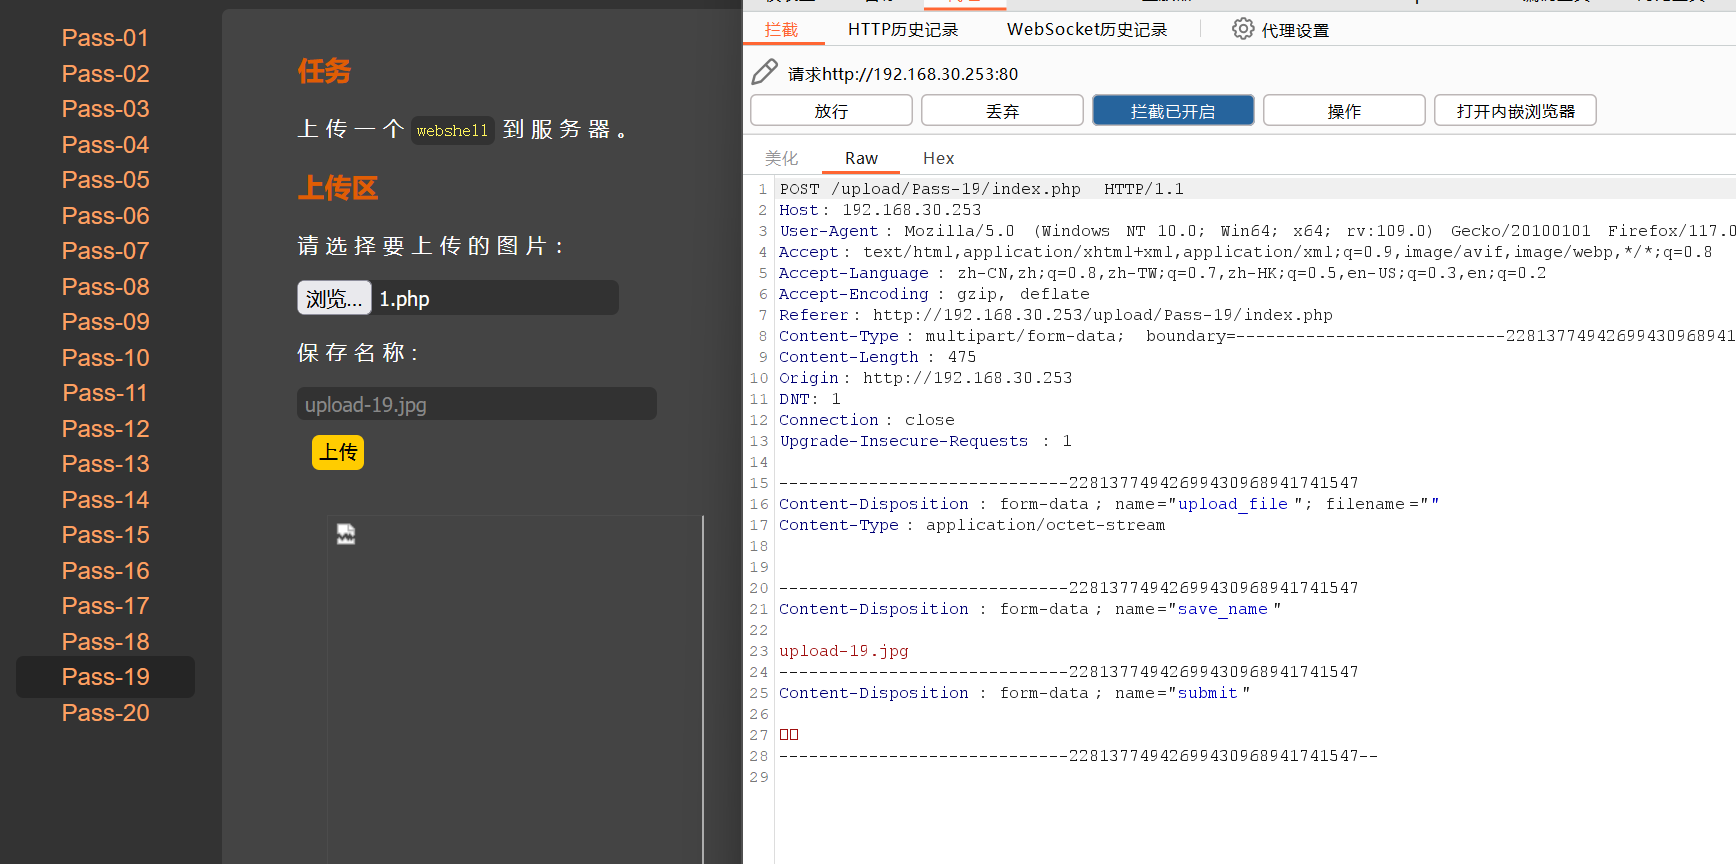Open Pass-07 in the sidebar
The width and height of the screenshot is (1736, 864).
tap(105, 251)
